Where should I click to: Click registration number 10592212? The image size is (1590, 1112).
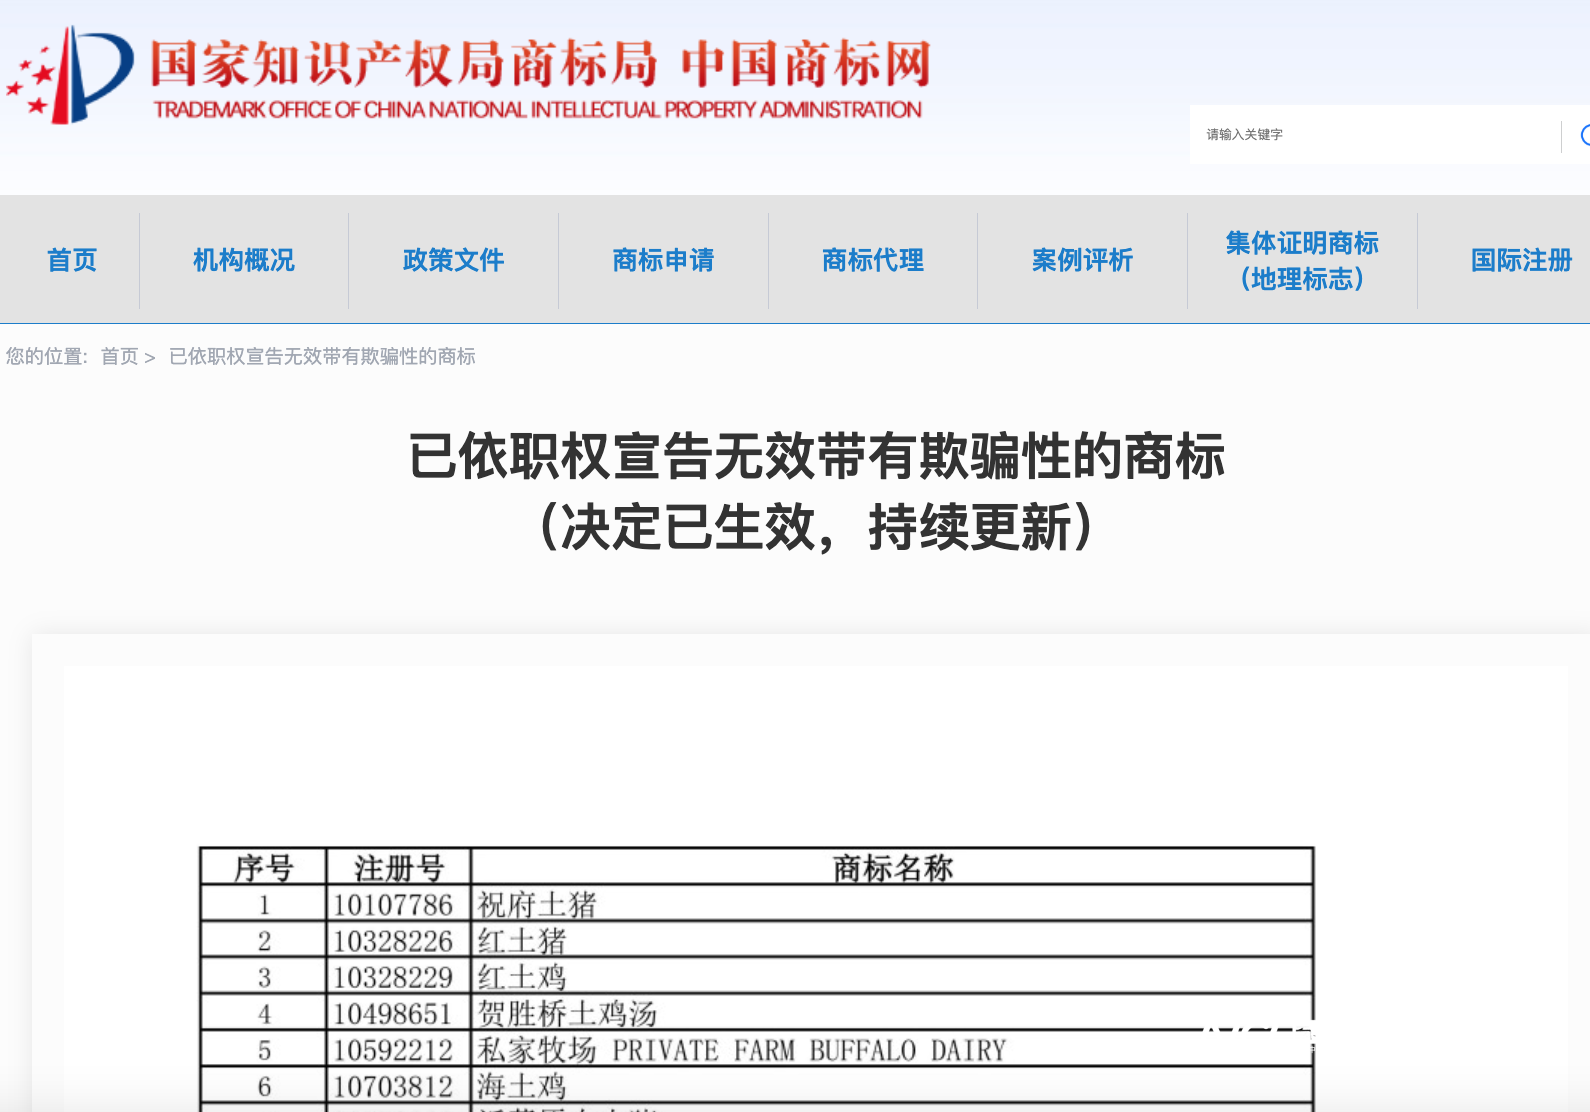(393, 1050)
